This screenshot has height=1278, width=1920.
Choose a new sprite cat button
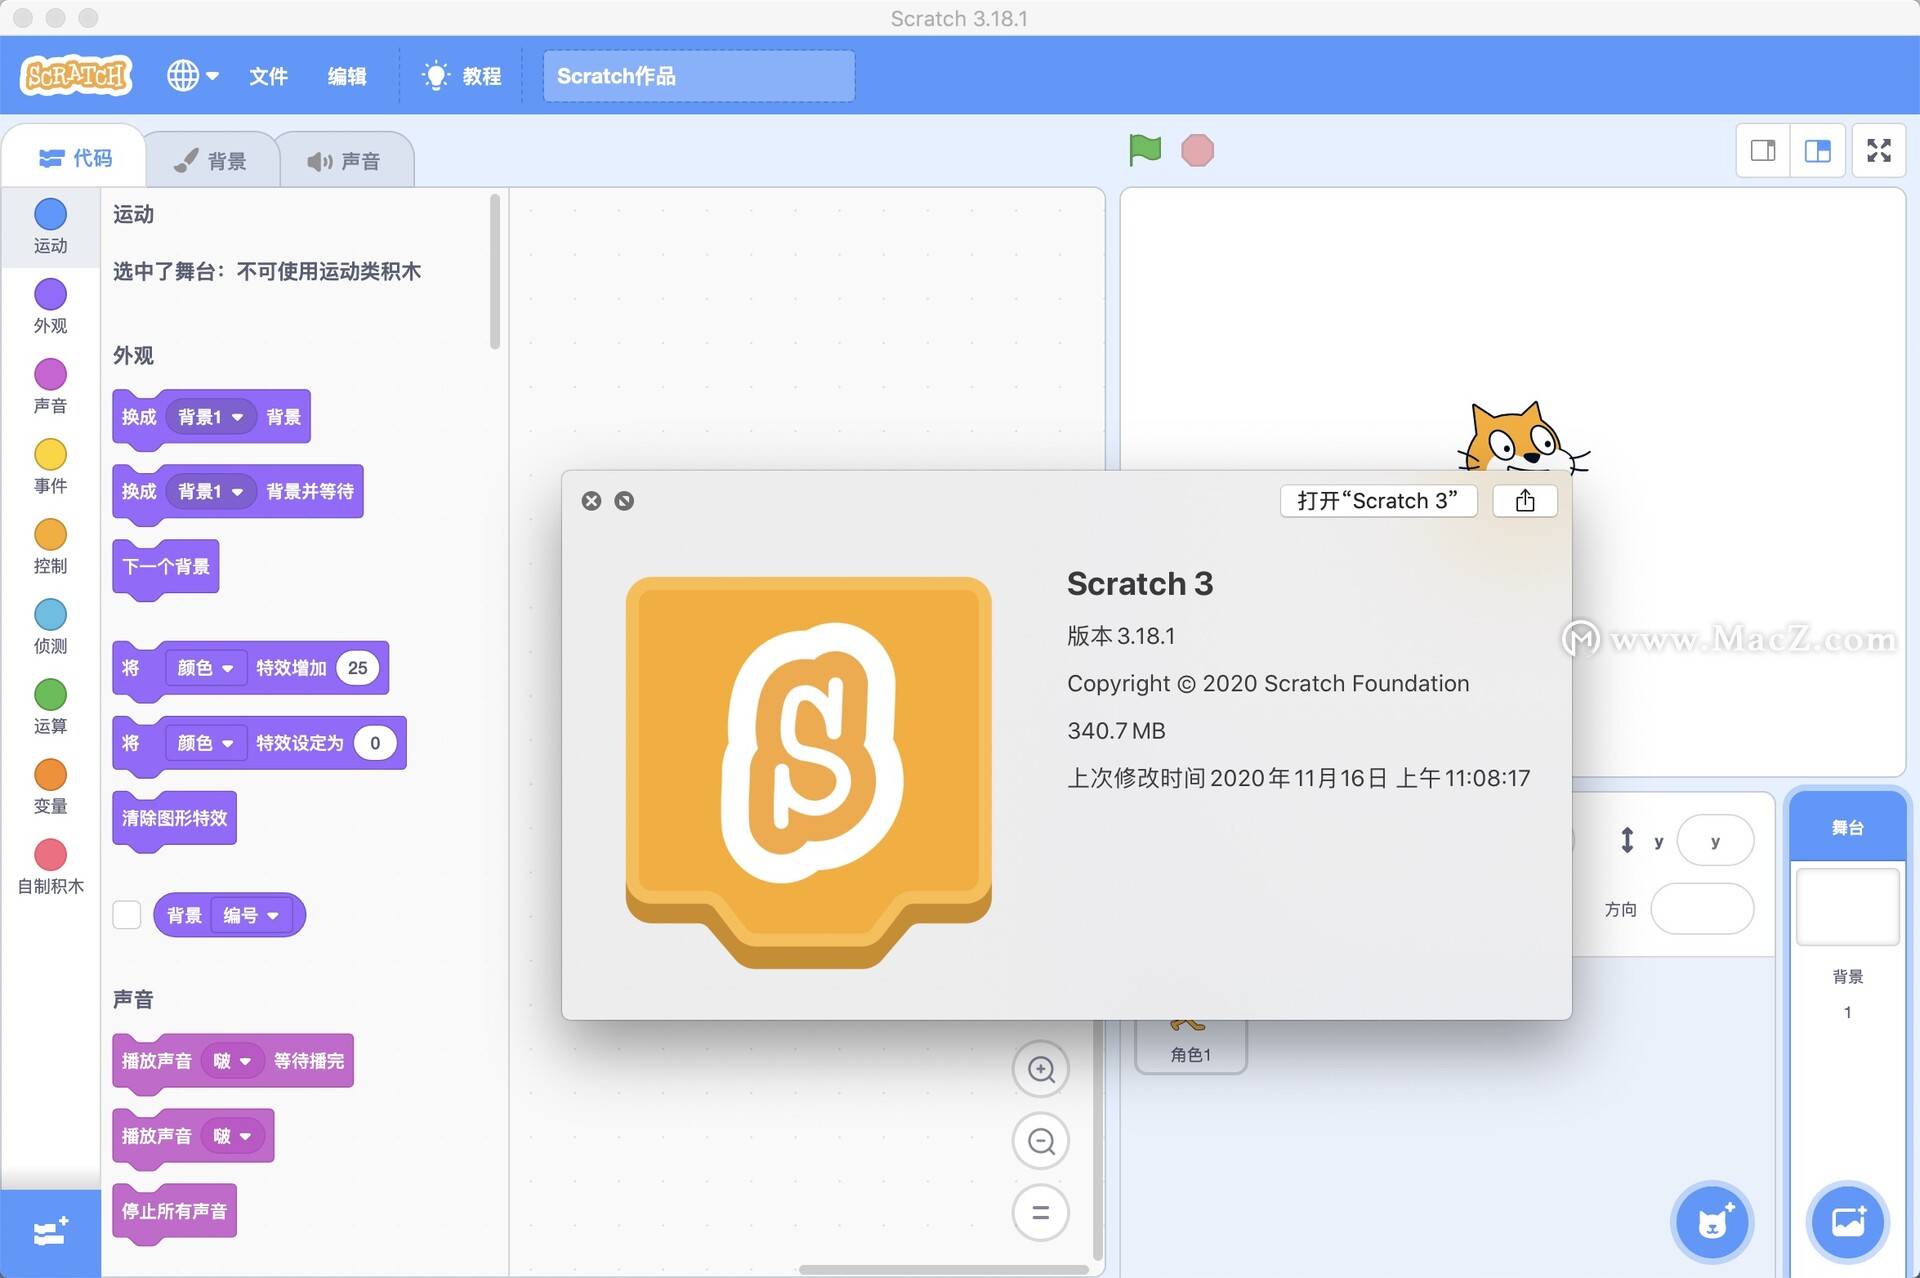coord(1713,1221)
